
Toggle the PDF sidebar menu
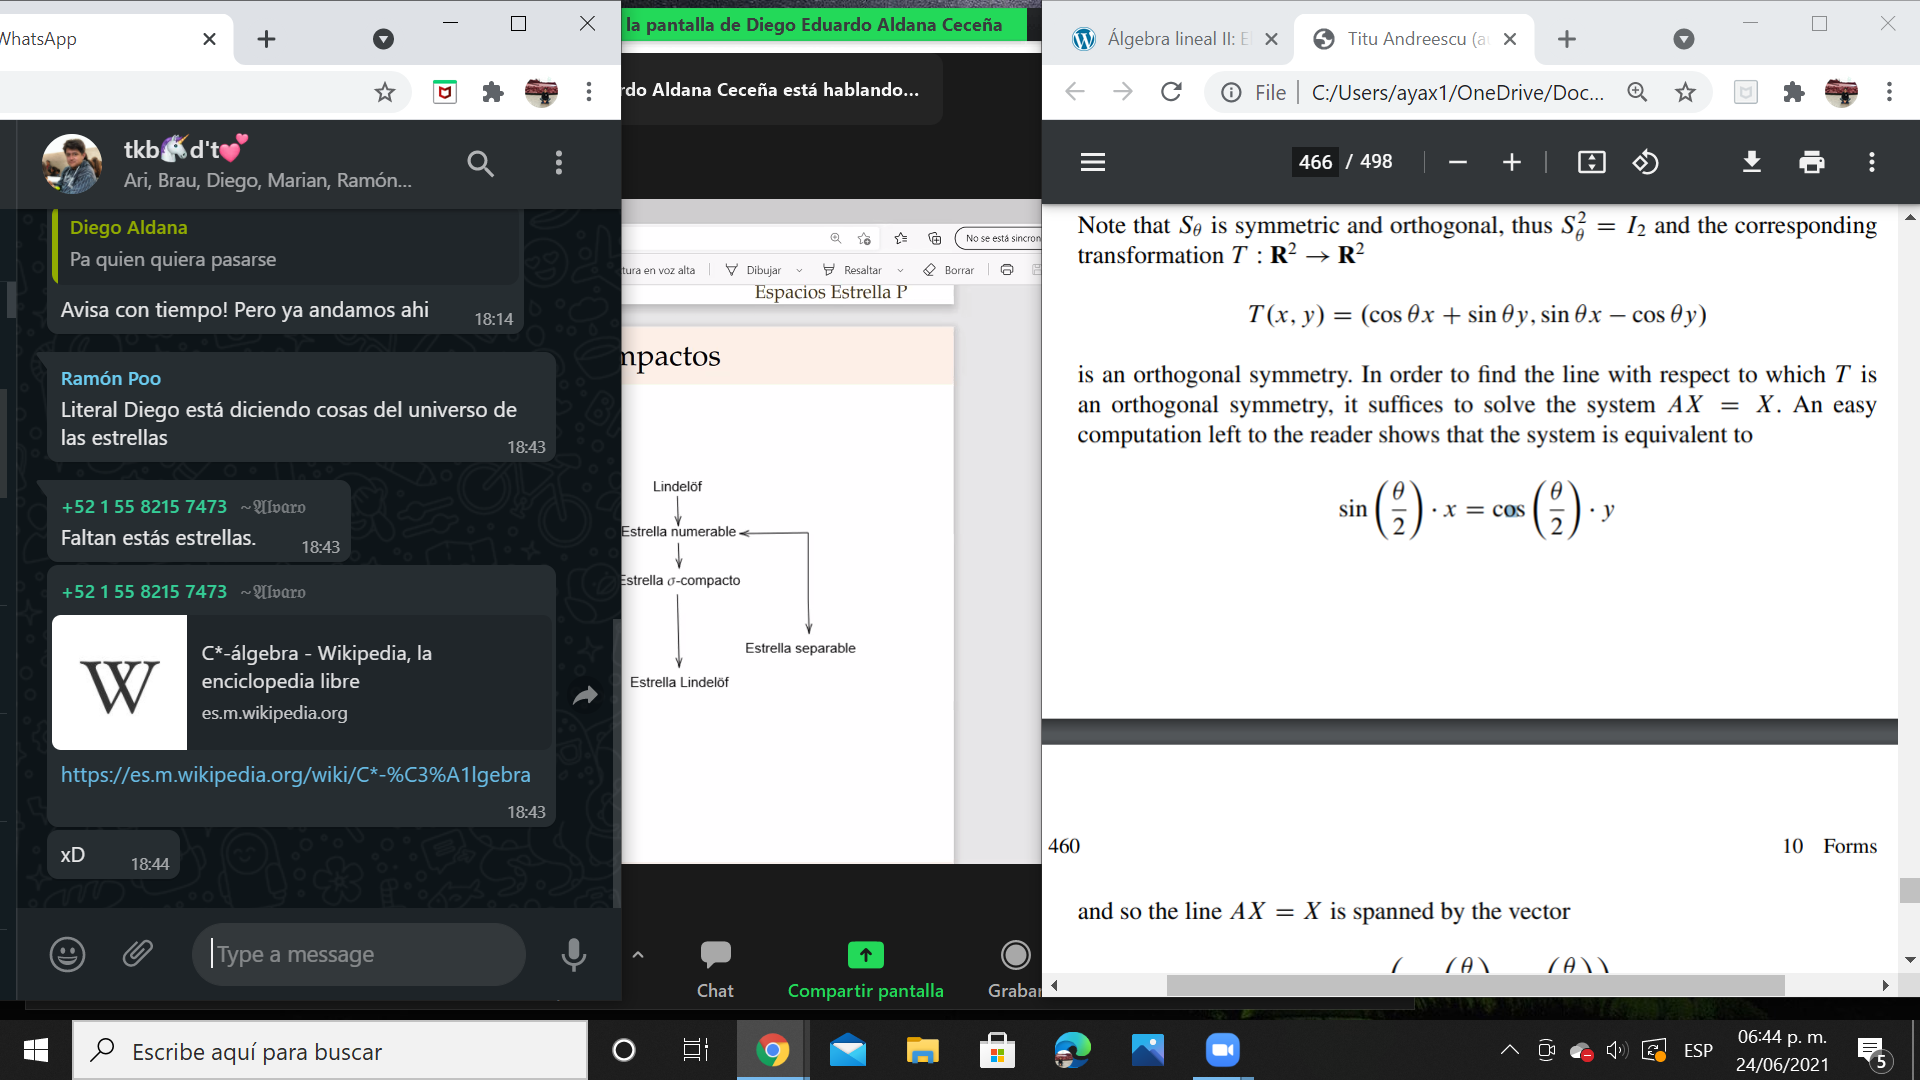[x=1093, y=162]
